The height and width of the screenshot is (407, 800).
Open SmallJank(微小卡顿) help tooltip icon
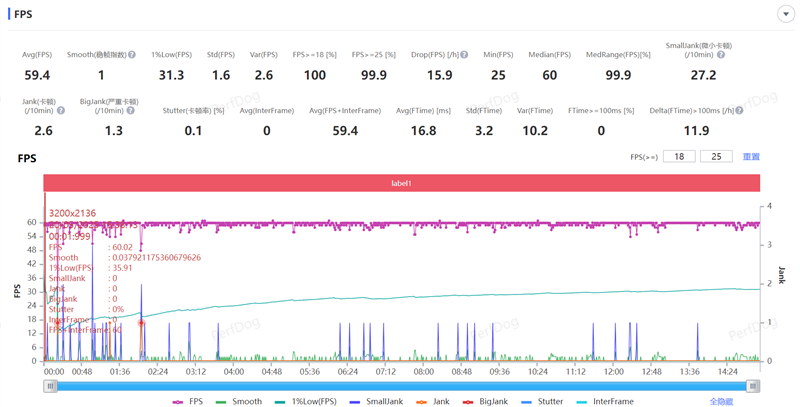[x=721, y=55]
